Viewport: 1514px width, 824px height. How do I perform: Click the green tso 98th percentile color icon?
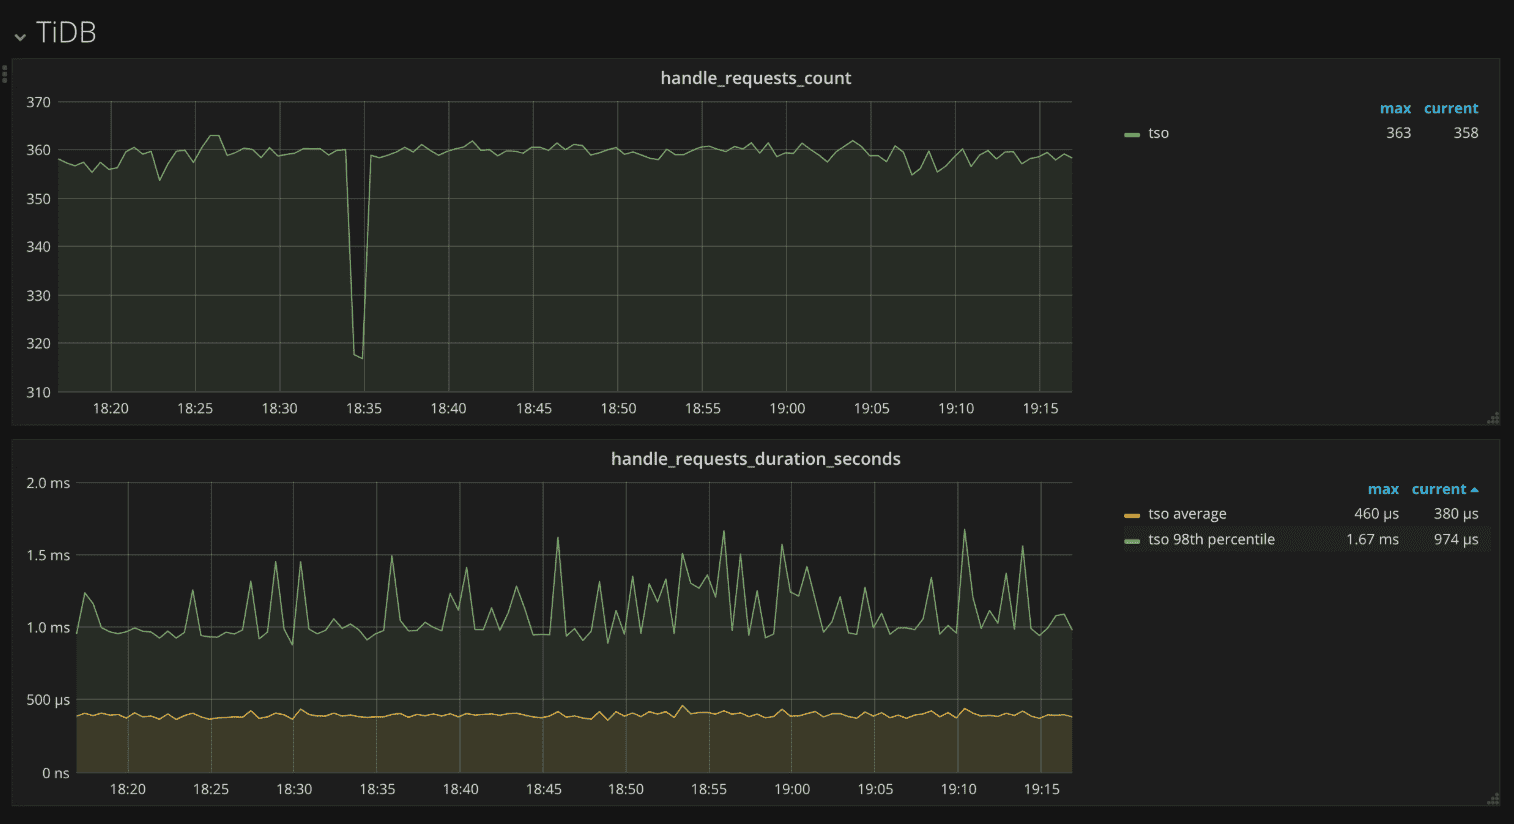coord(1132,540)
